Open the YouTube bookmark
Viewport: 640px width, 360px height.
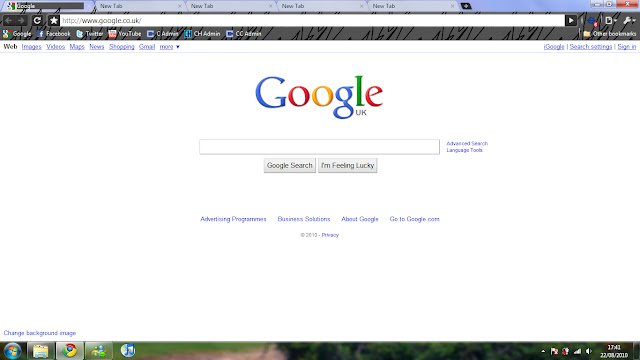pos(125,34)
